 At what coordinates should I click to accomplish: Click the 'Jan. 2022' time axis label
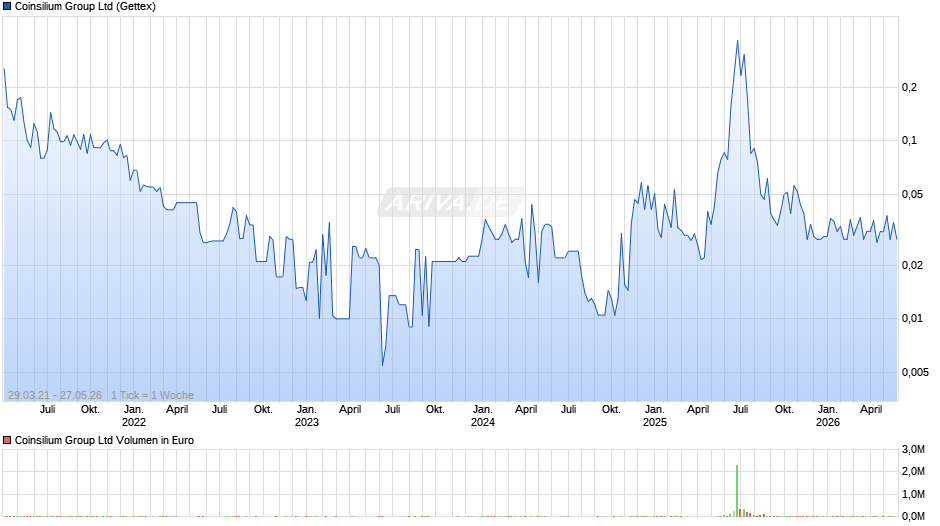(134, 416)
